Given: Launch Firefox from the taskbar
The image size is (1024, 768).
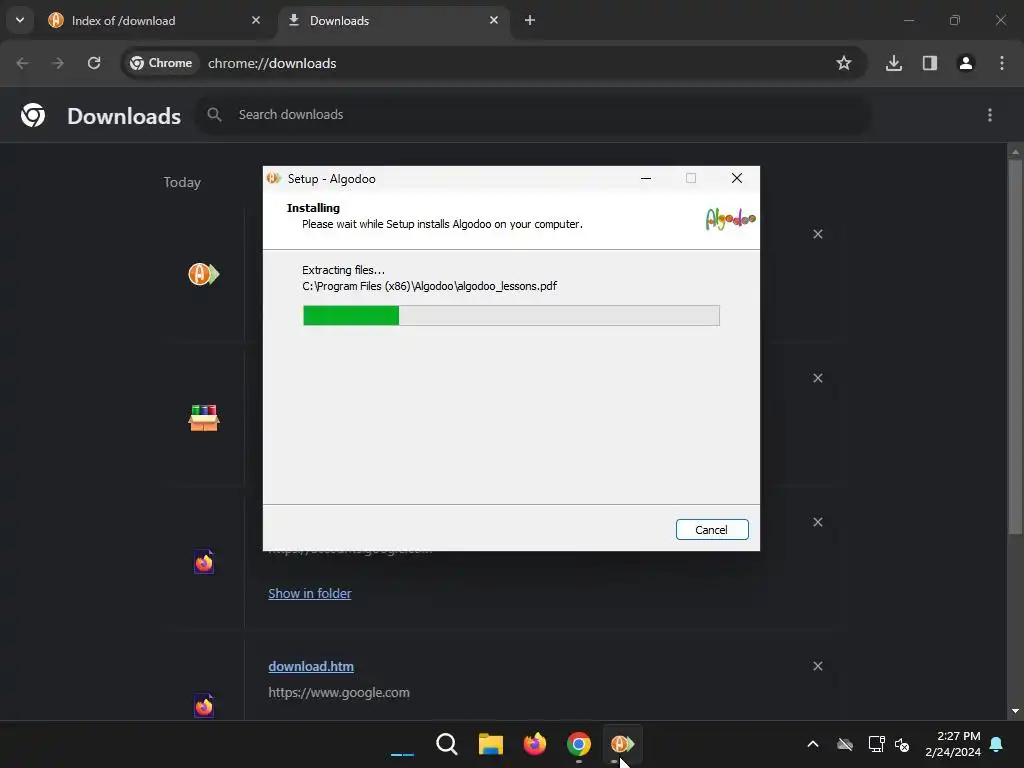Looking at the screenshot, I should coord(535,744).
